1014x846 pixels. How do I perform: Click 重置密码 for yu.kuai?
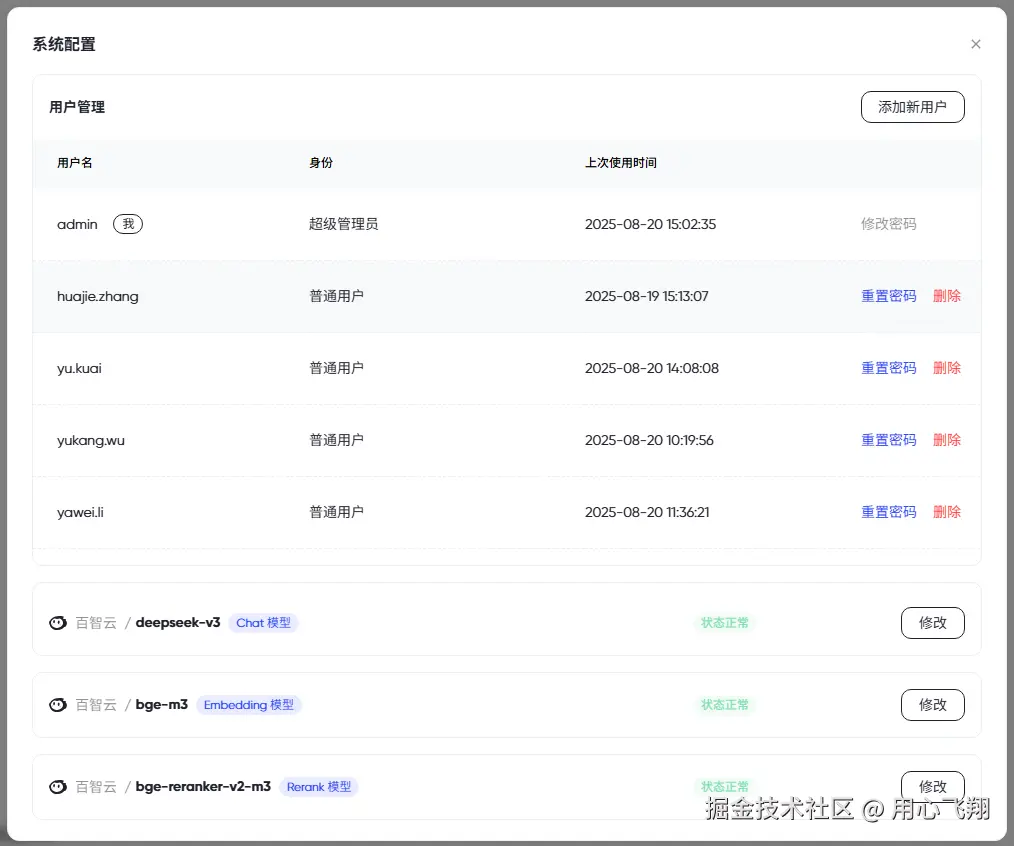[888, 368]
